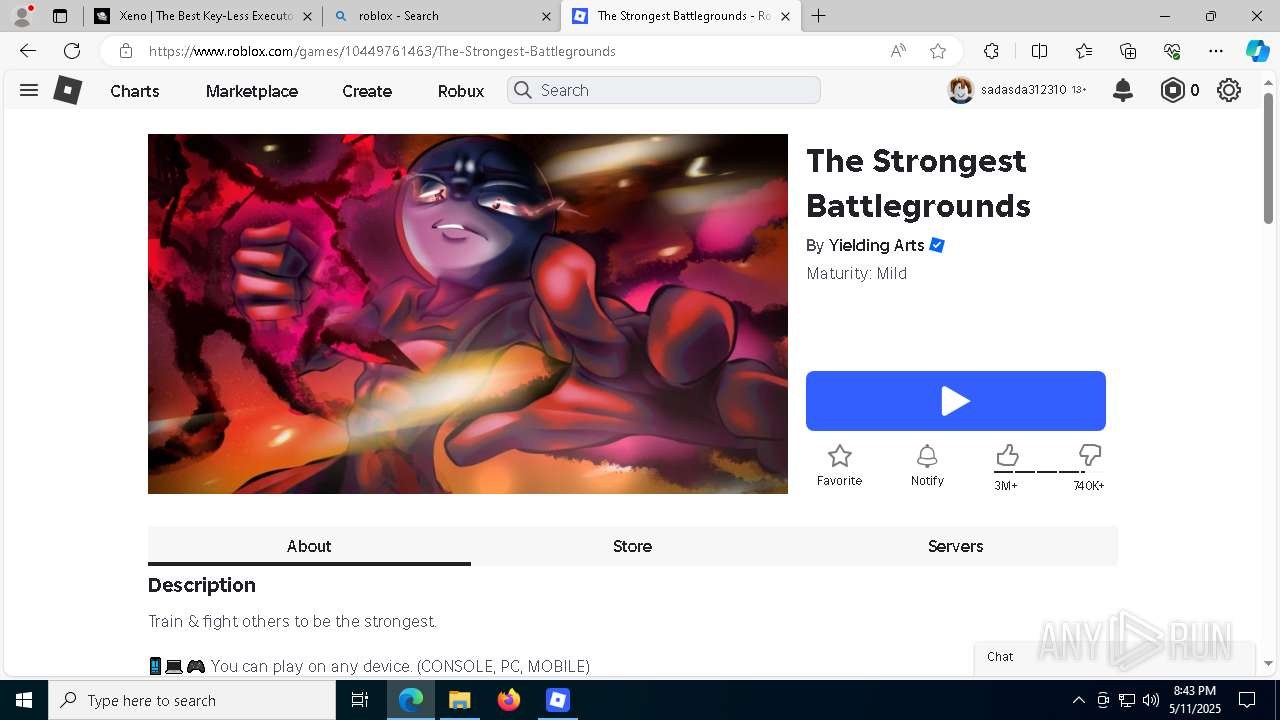Open the browser profile icon
The image size is (1280, 720).
point(22,16)
